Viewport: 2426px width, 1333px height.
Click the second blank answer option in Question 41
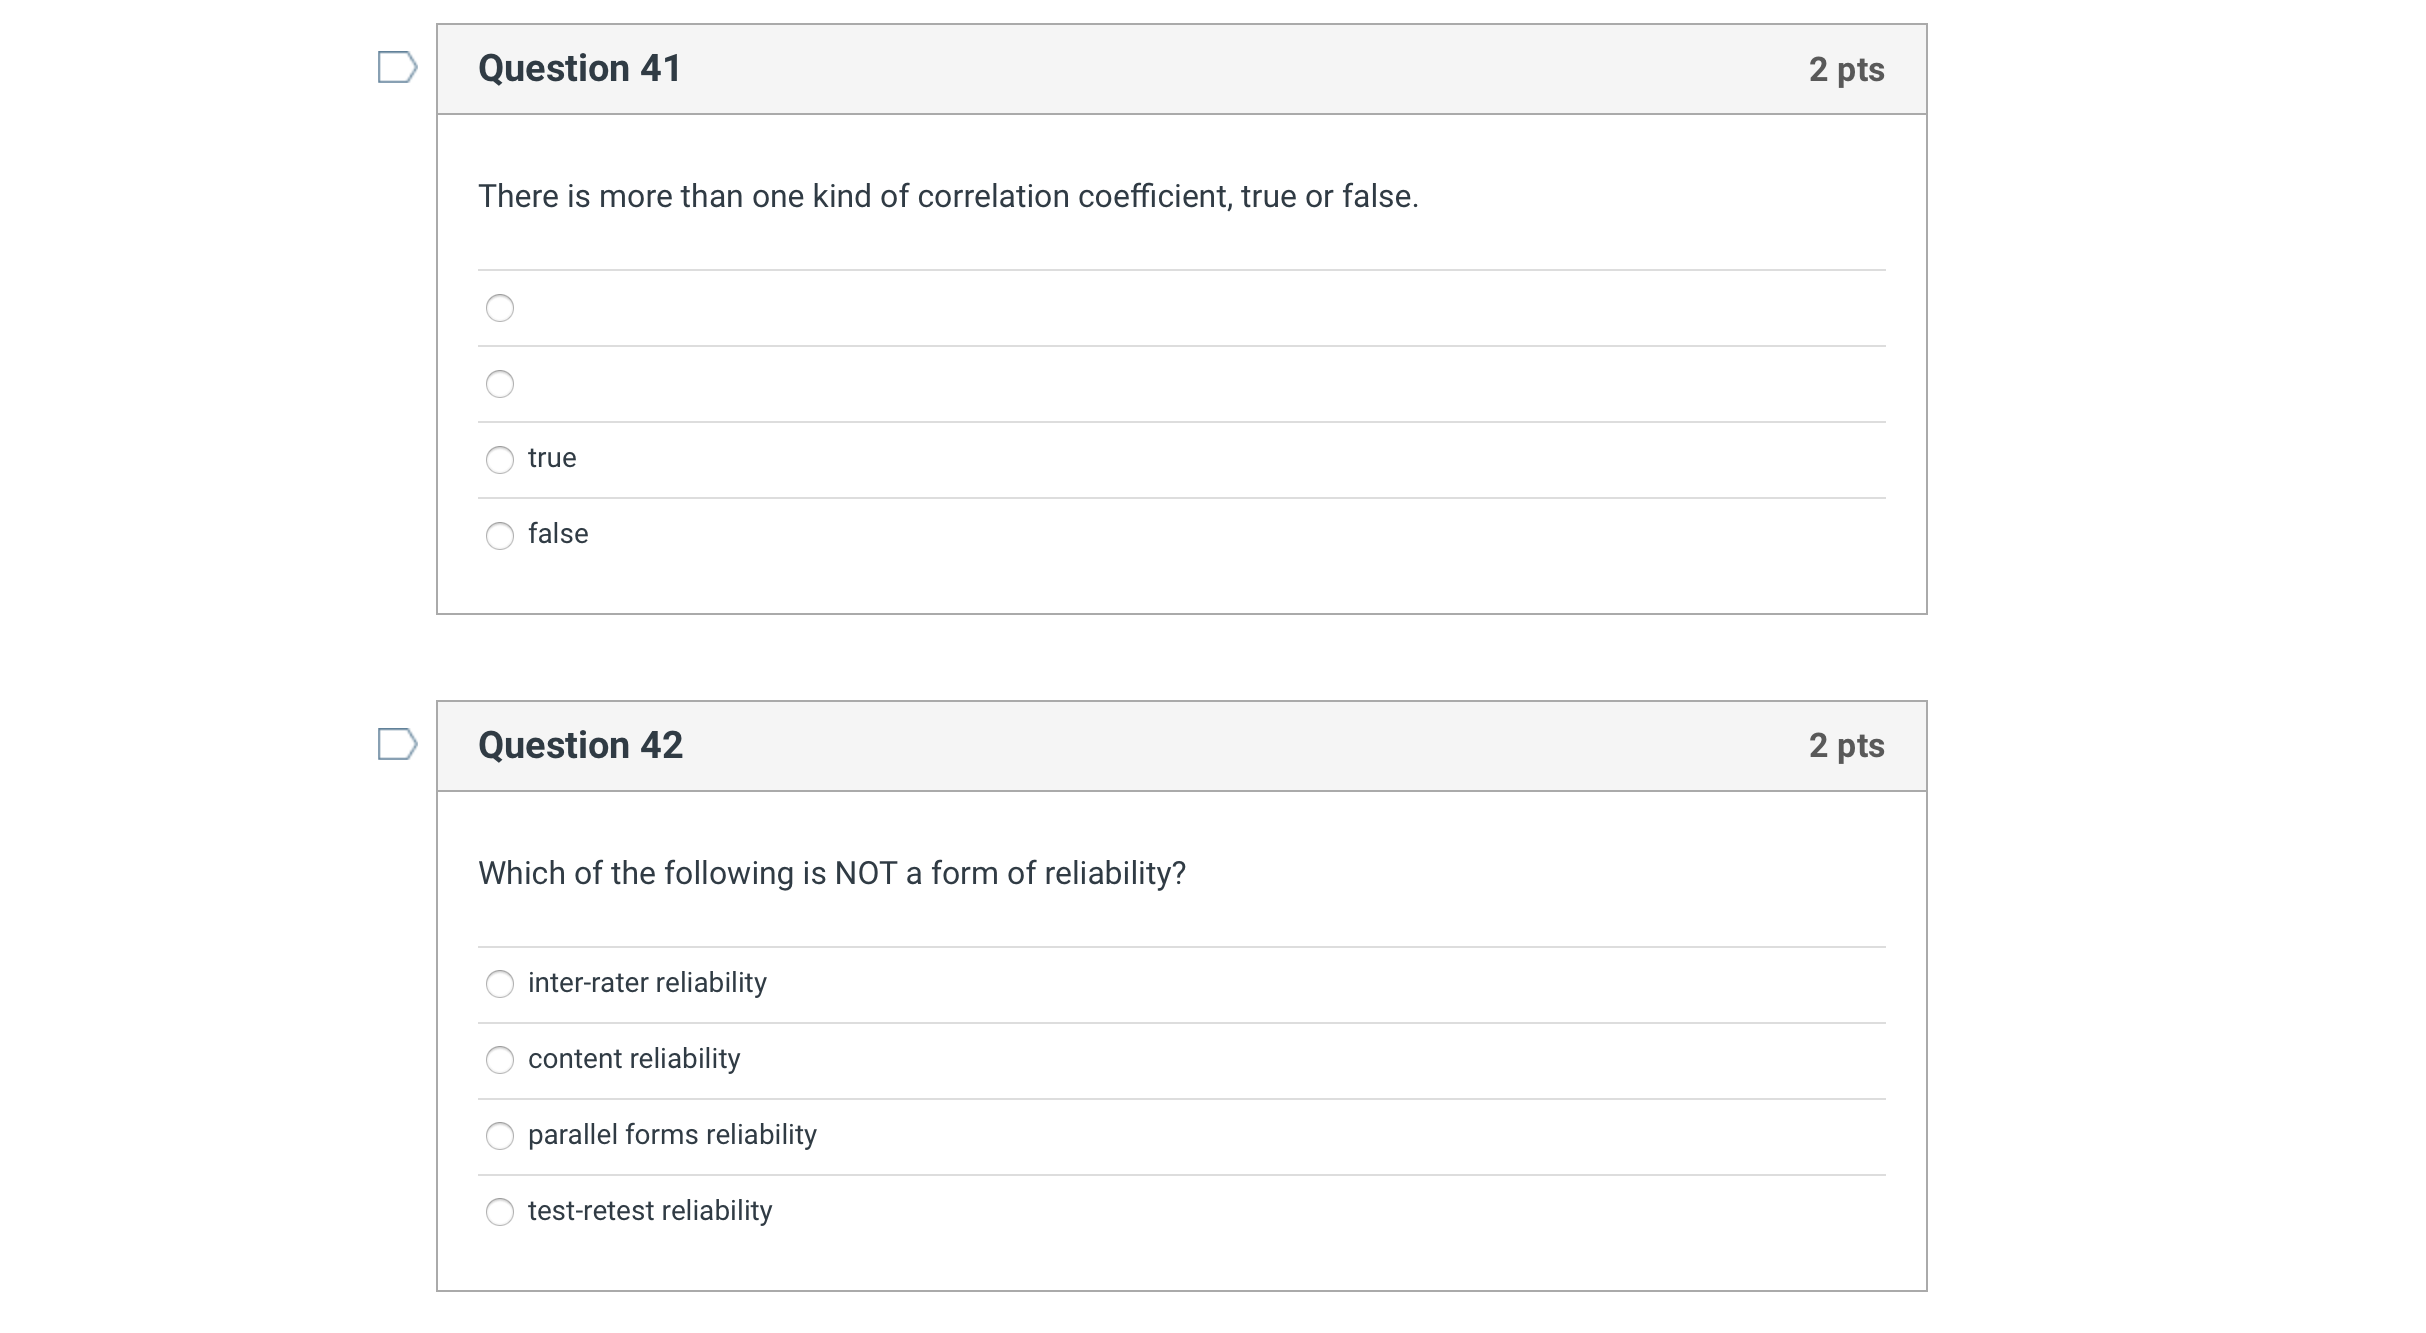pos(500,383)
